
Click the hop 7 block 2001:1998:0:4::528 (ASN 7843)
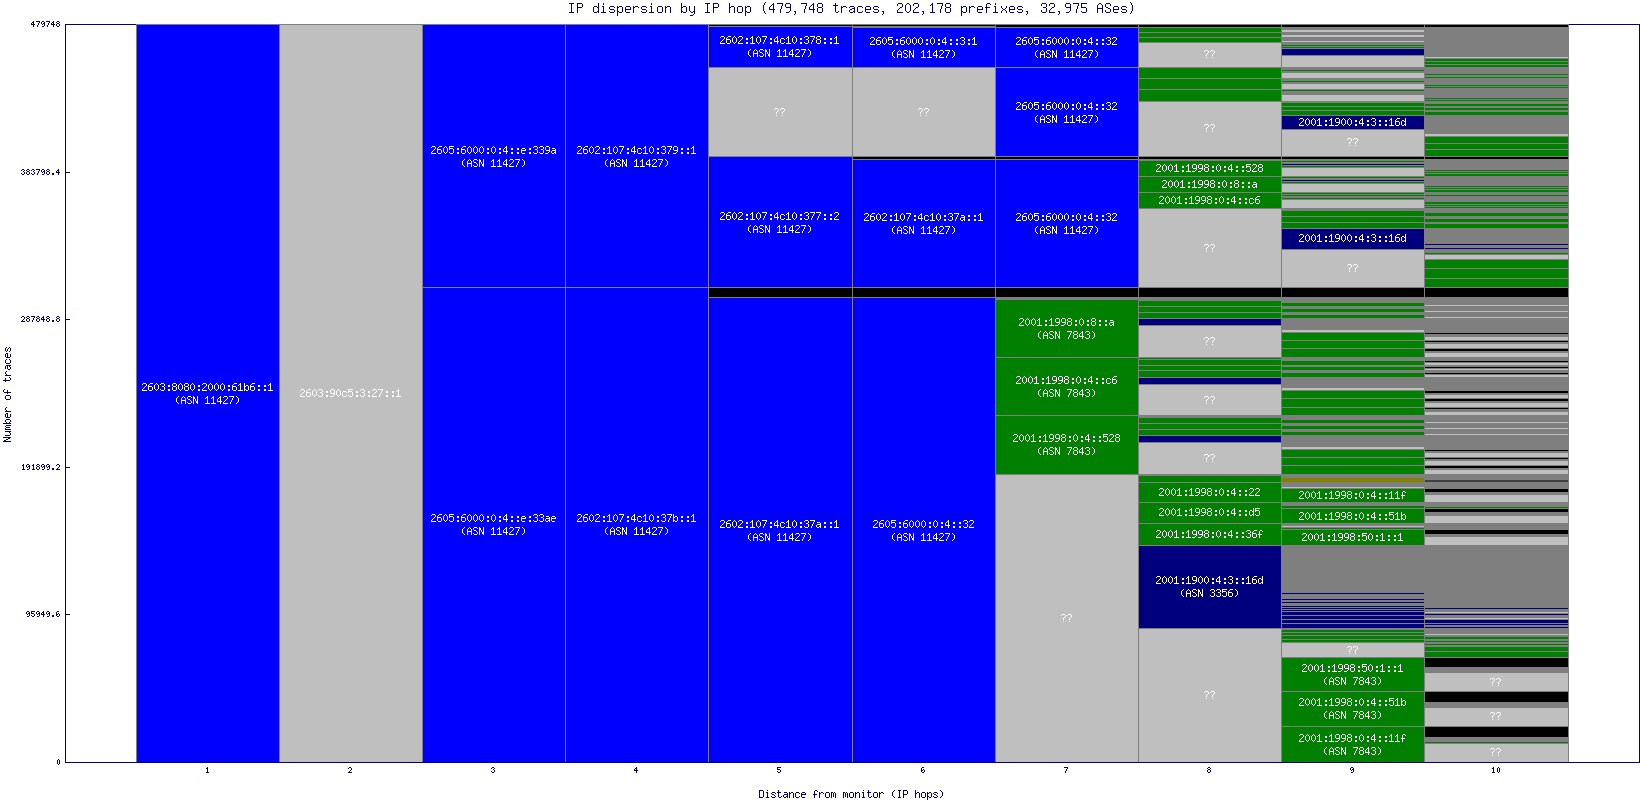(x=1067, y=444)
